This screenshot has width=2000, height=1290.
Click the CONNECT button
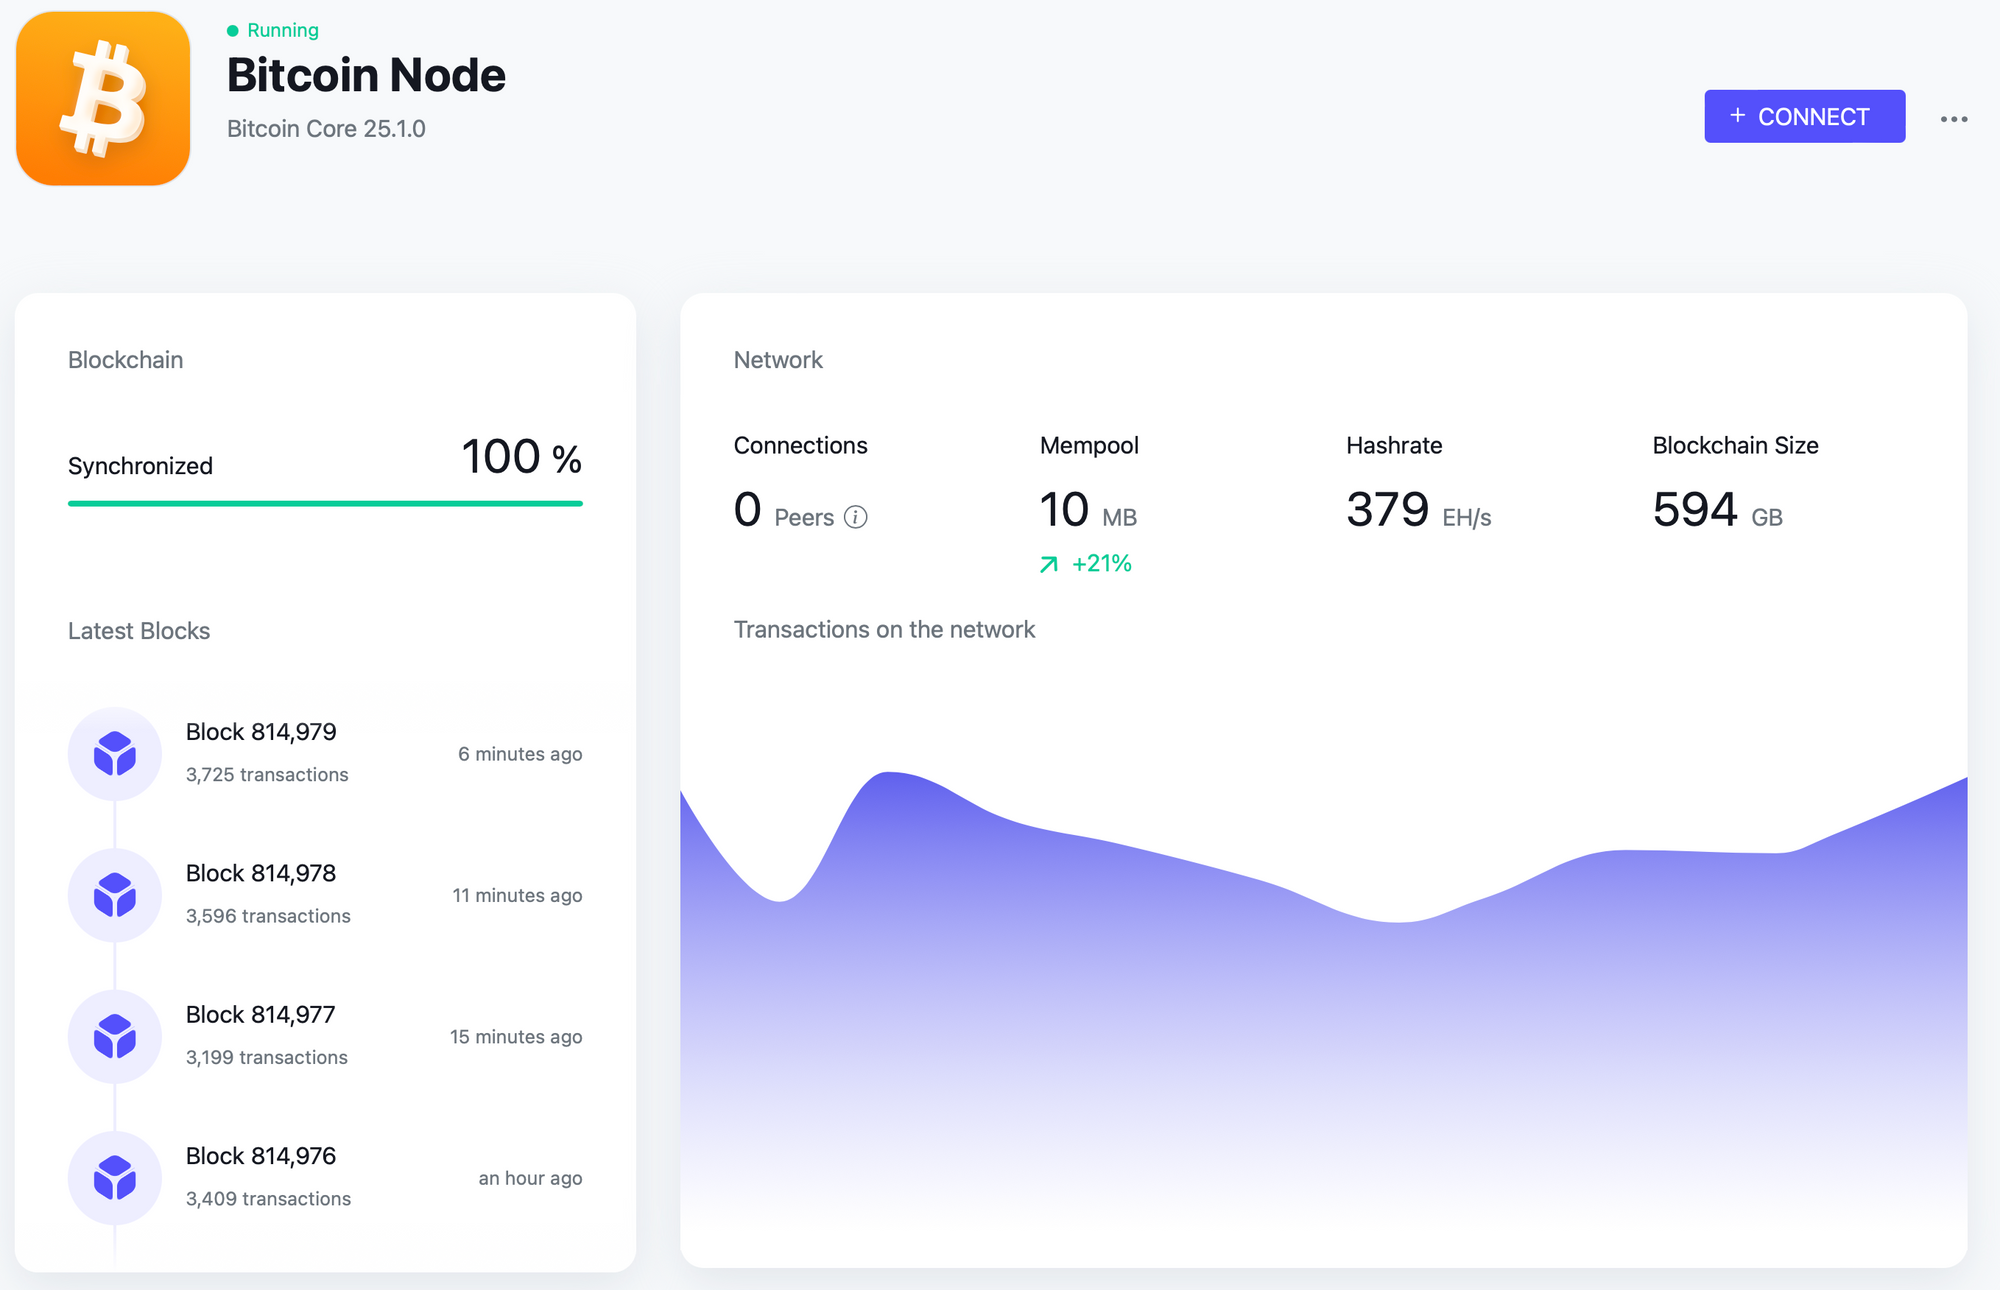(1804, 117)
